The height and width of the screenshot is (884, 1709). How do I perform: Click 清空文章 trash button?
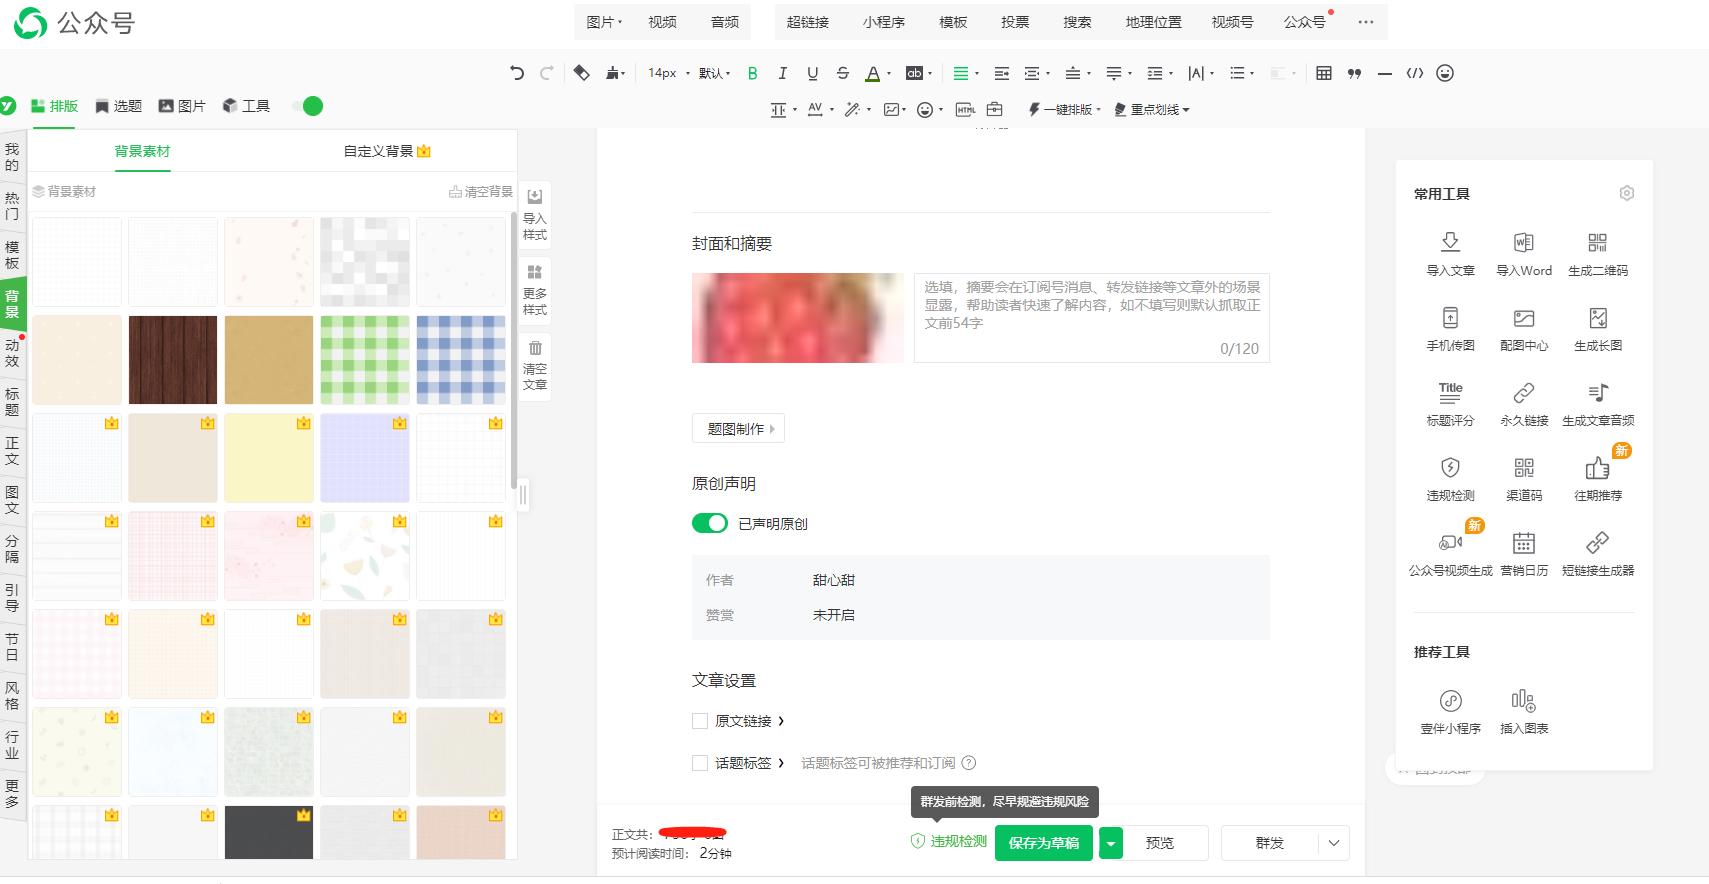click(535, 364)
